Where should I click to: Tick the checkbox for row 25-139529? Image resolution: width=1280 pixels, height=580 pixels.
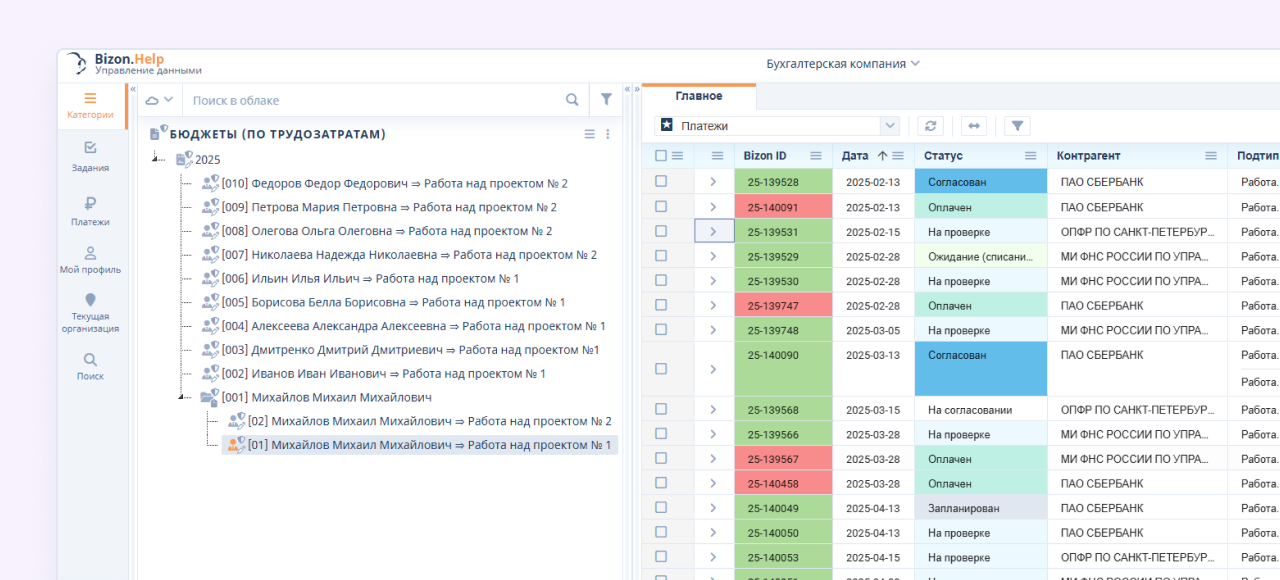pos(660,256)
